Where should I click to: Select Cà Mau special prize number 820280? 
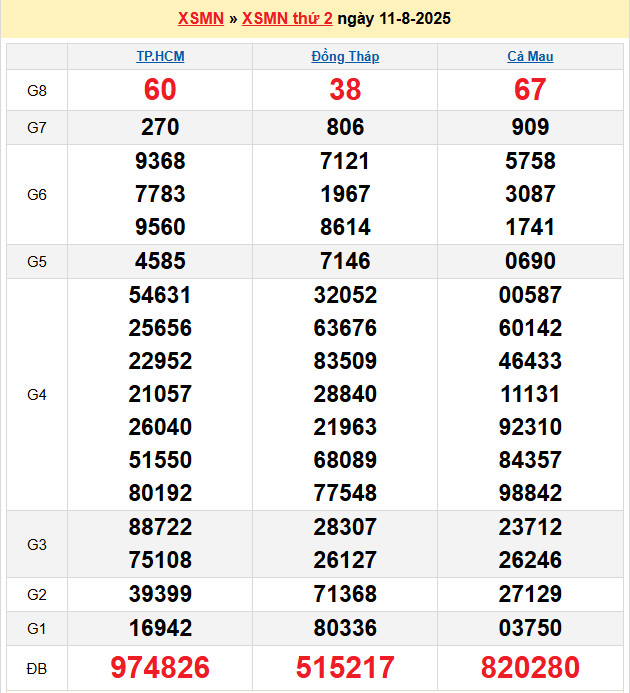[x=530, y=668]
